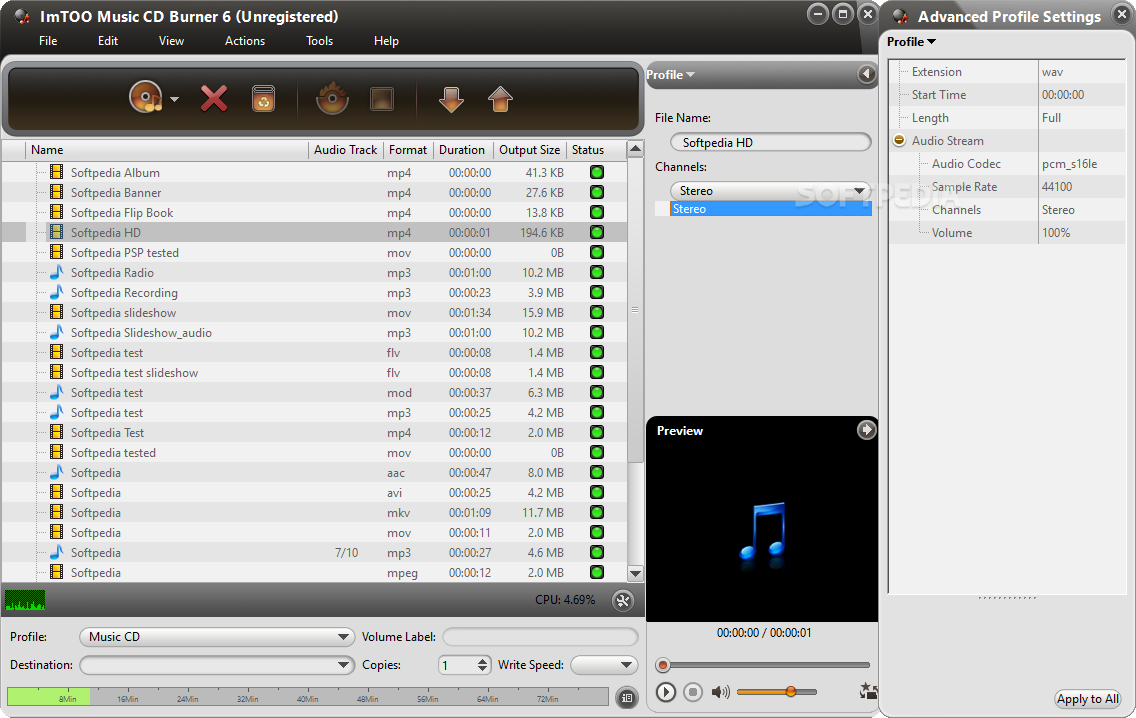Click the Play button in preview
Viewport: 1136px width, 718px height.
tap(666, 692)
